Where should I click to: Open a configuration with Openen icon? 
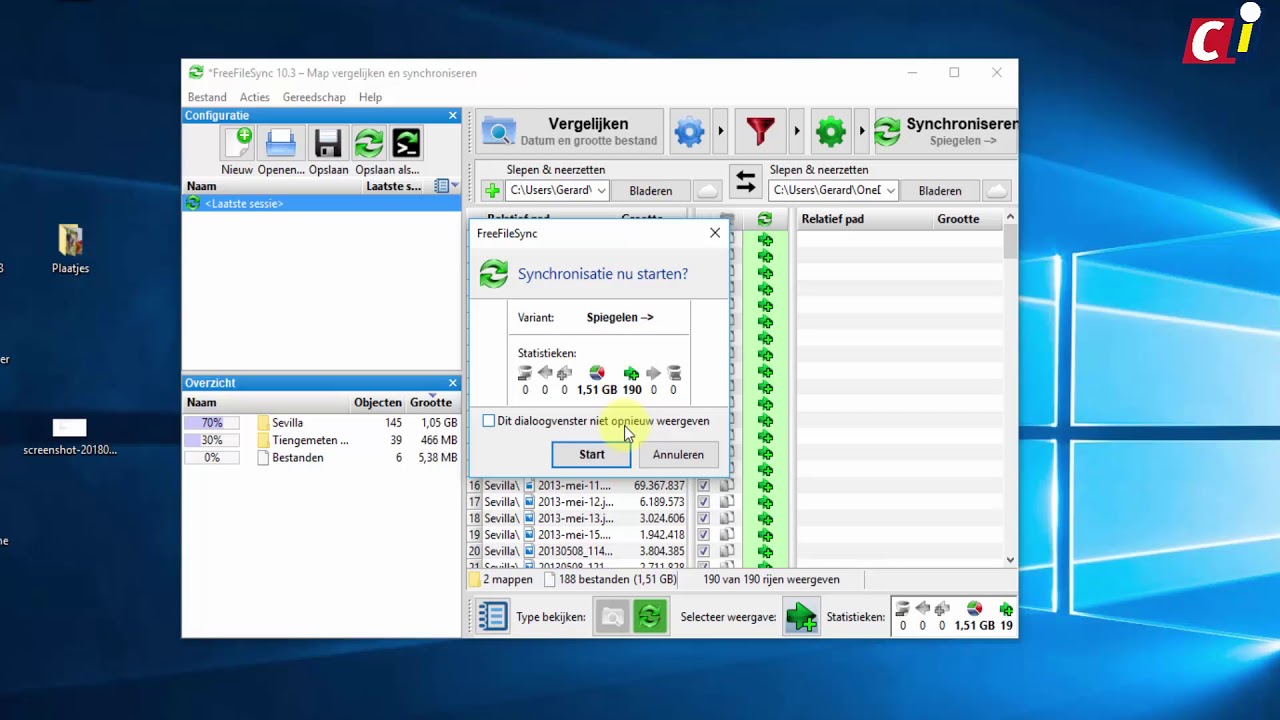281,143
